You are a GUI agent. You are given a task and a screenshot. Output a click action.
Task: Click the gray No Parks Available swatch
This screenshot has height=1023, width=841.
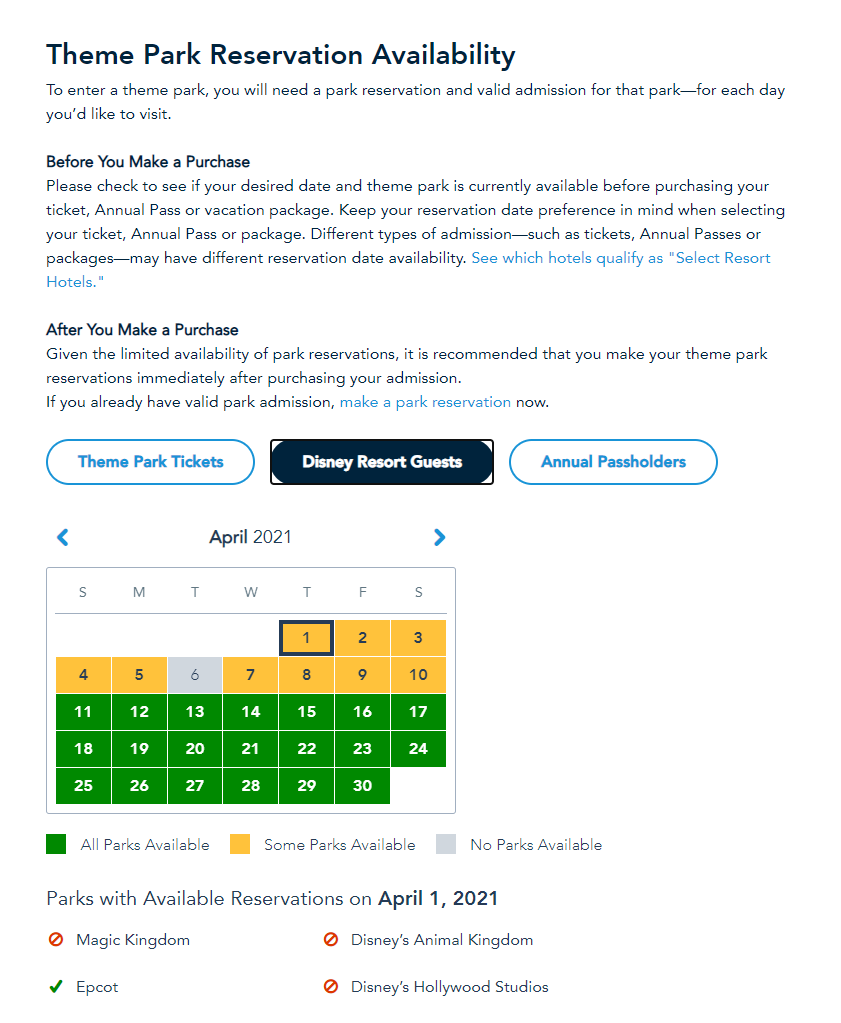(x=446, y=845)
